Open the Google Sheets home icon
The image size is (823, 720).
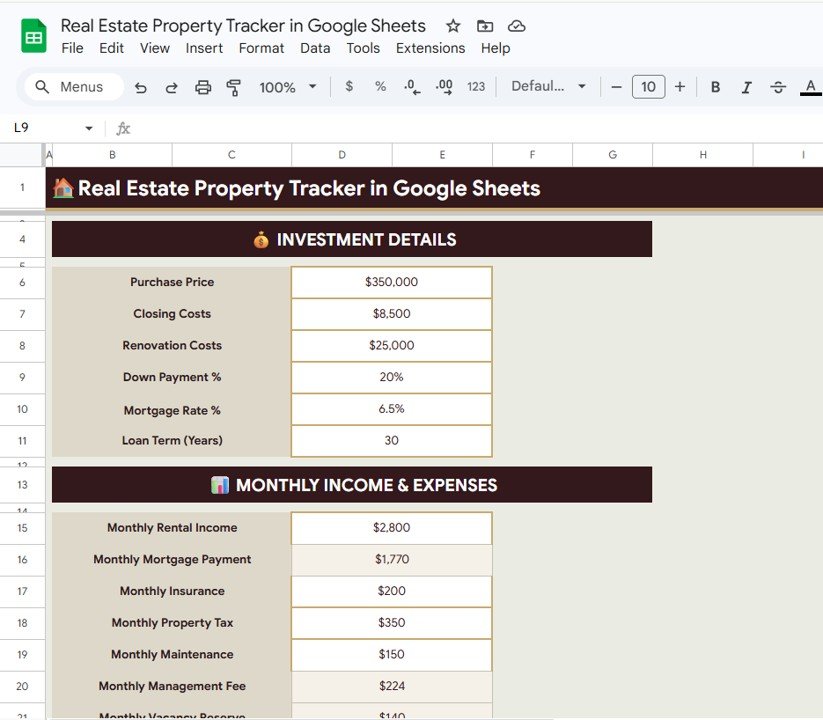point(34,36)
